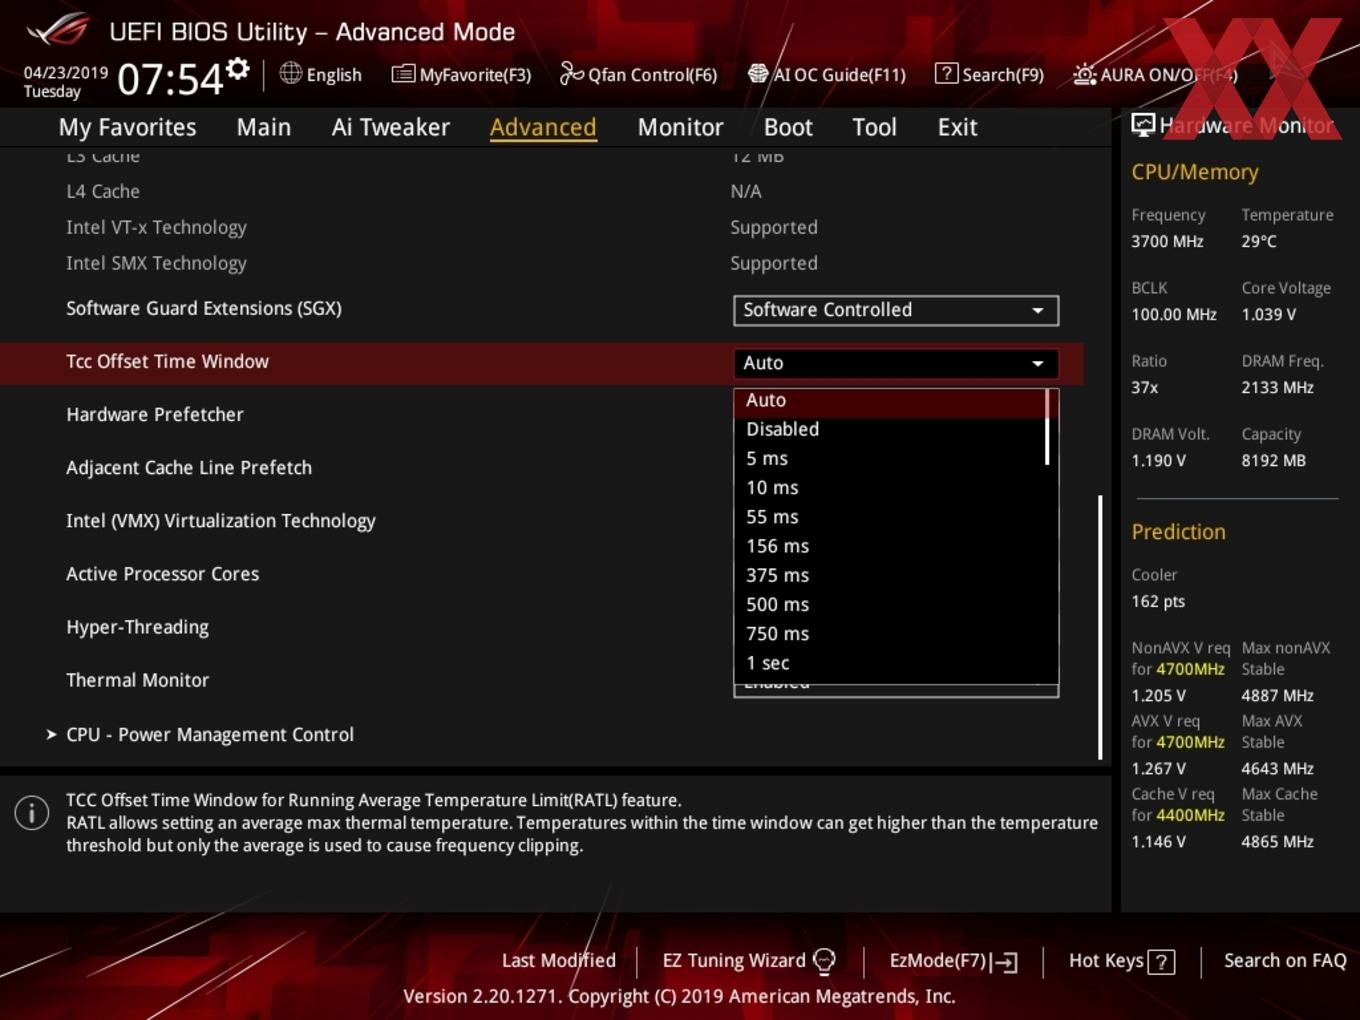
Task: Click the EzMode(F7) switch arrow icon
Action: pos(1004,962)
